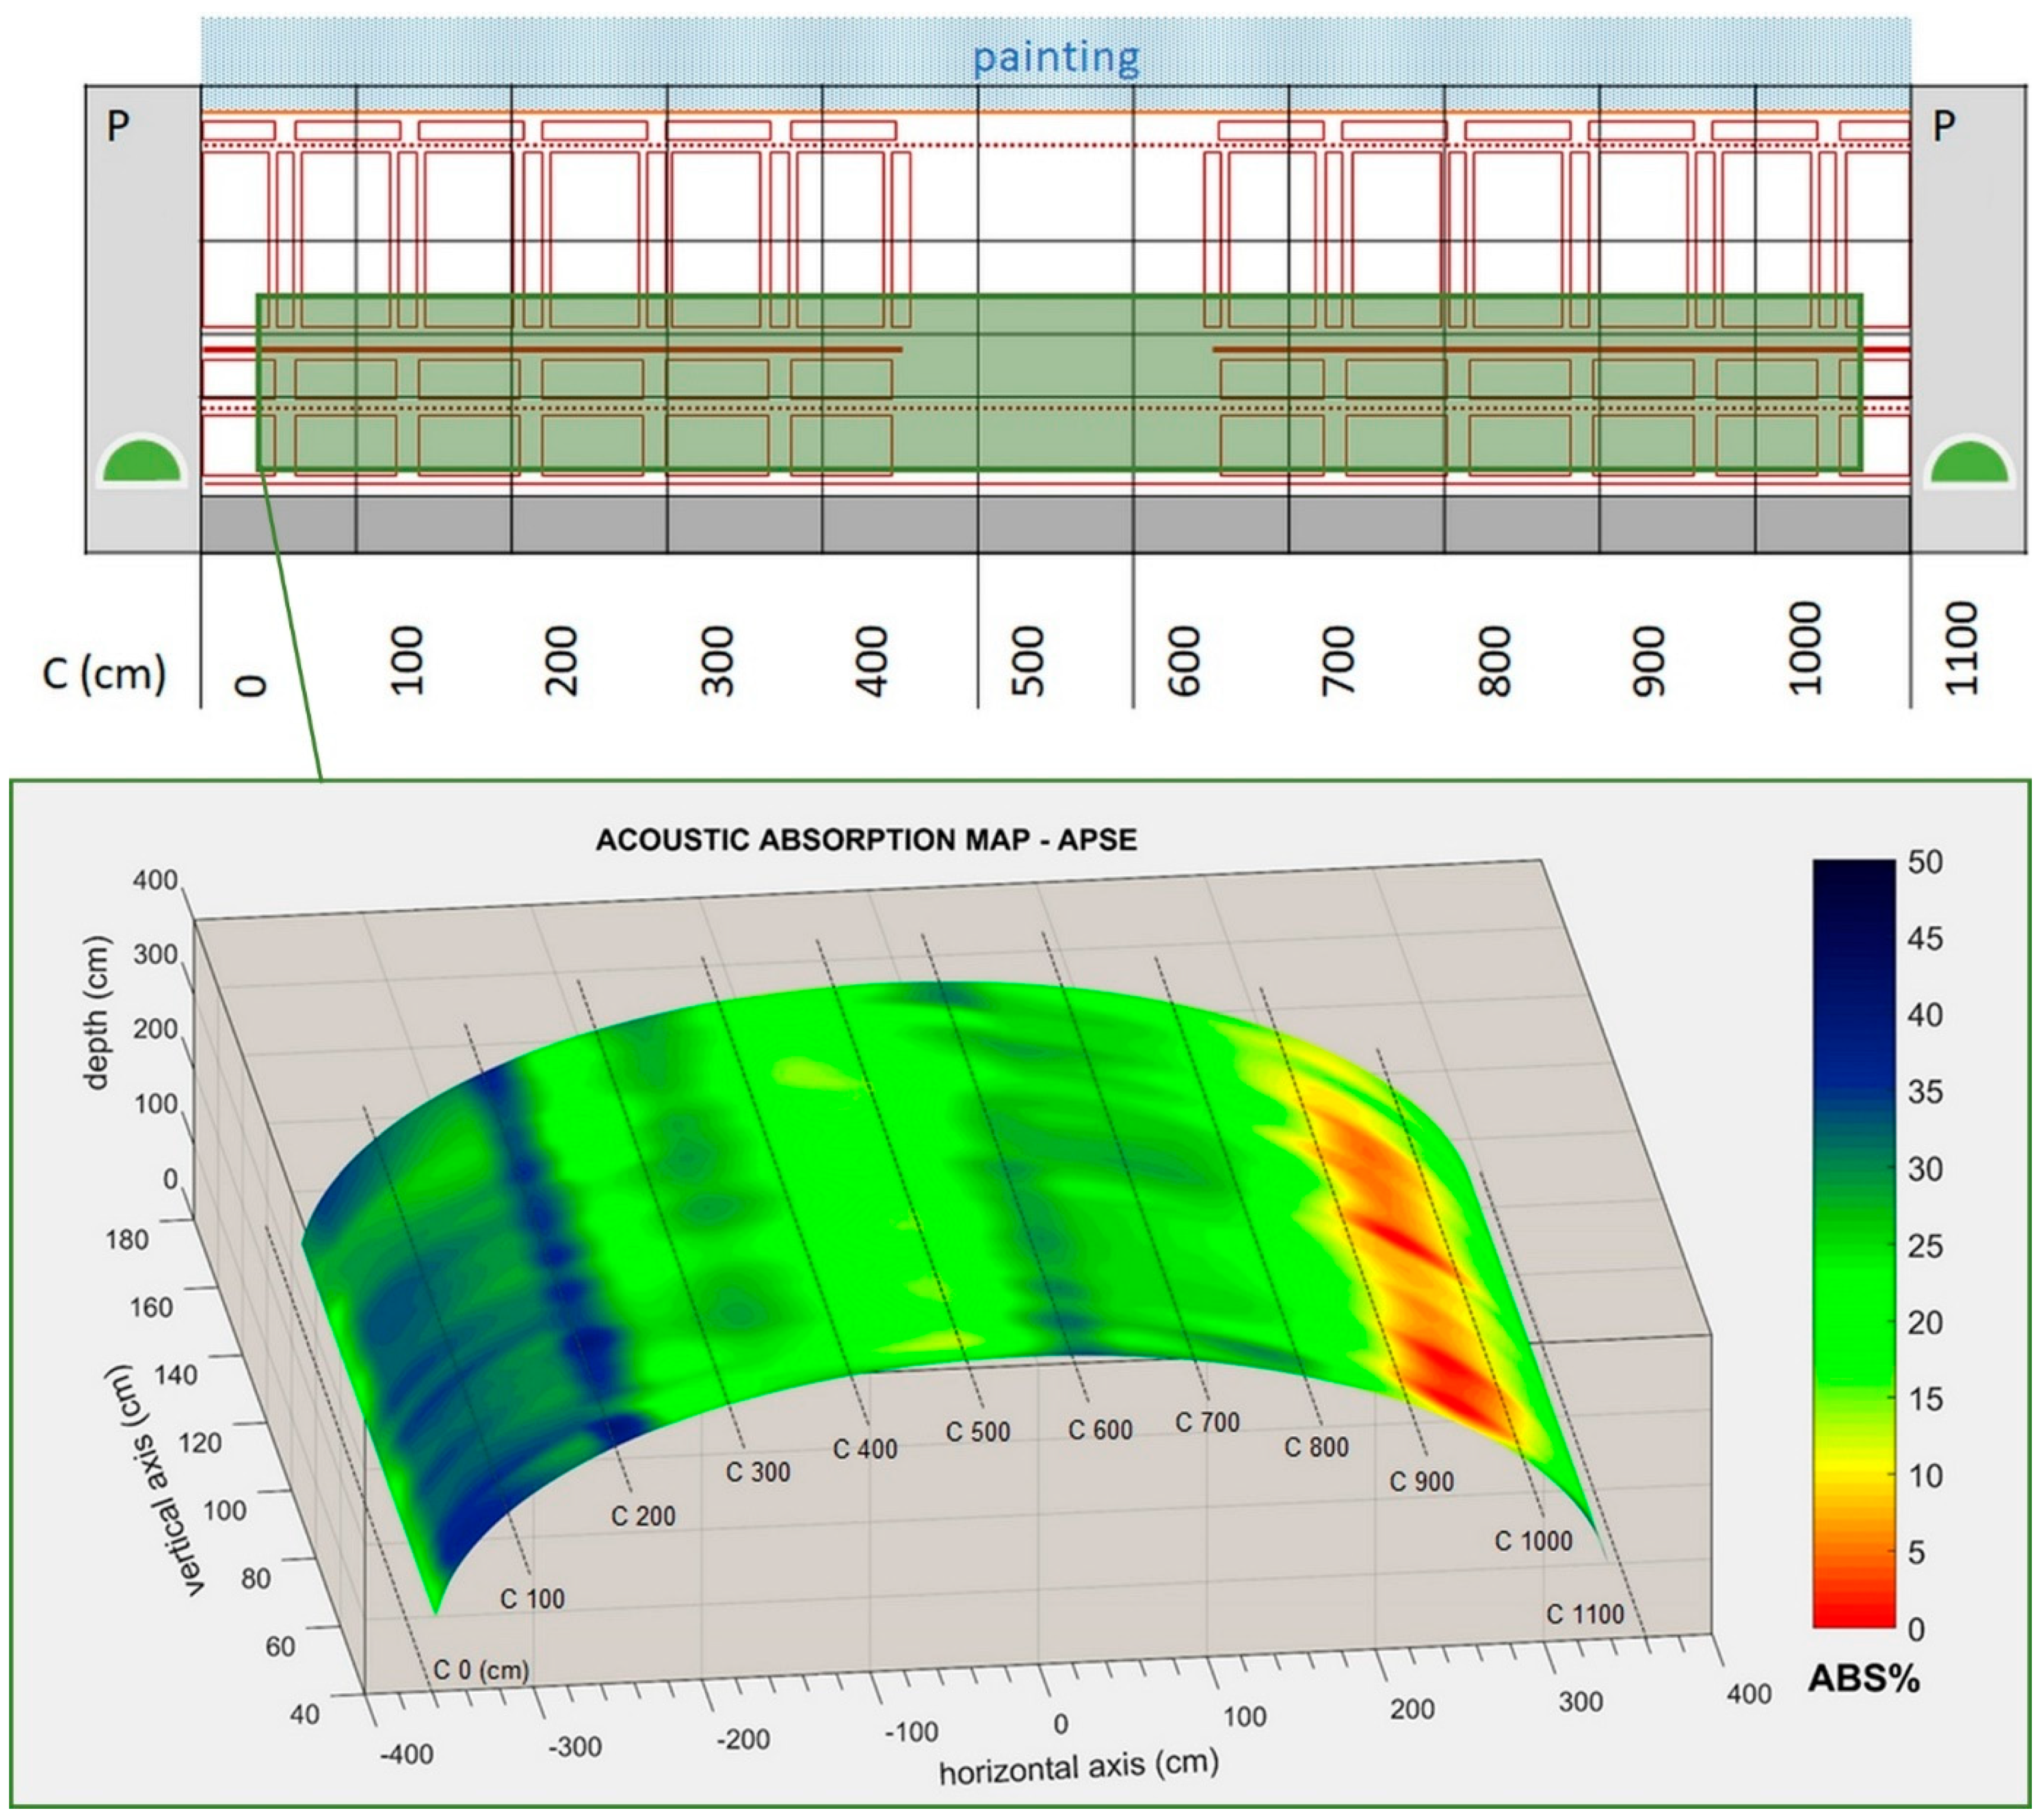Click the 'ACOUSTIC ABSORPTION MAP - APSE' title
Viewport: 2042px width, 1820px height.
click(866, 839)
